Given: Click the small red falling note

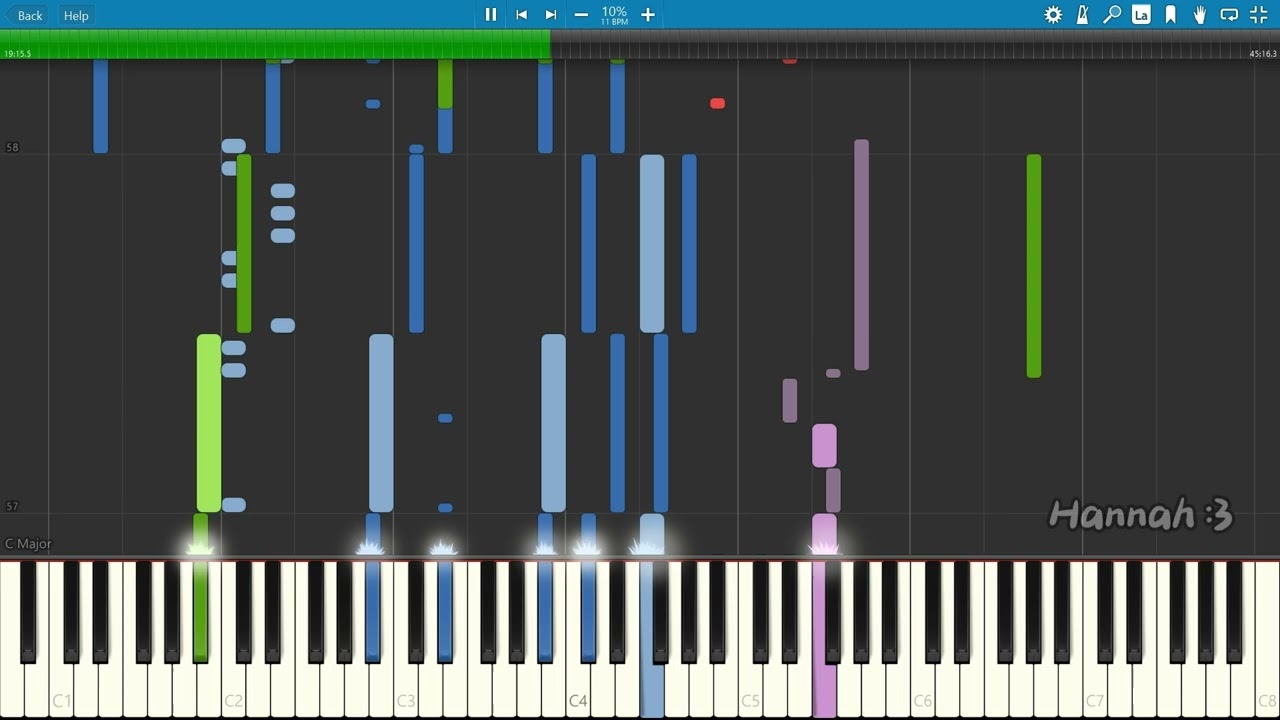Looking at the screenshot, I should [717, 103].
